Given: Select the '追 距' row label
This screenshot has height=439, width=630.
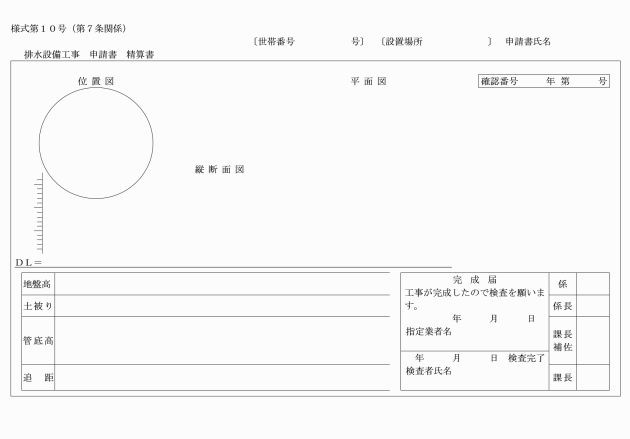Looking at the screenshot, I should click(38, 378).
